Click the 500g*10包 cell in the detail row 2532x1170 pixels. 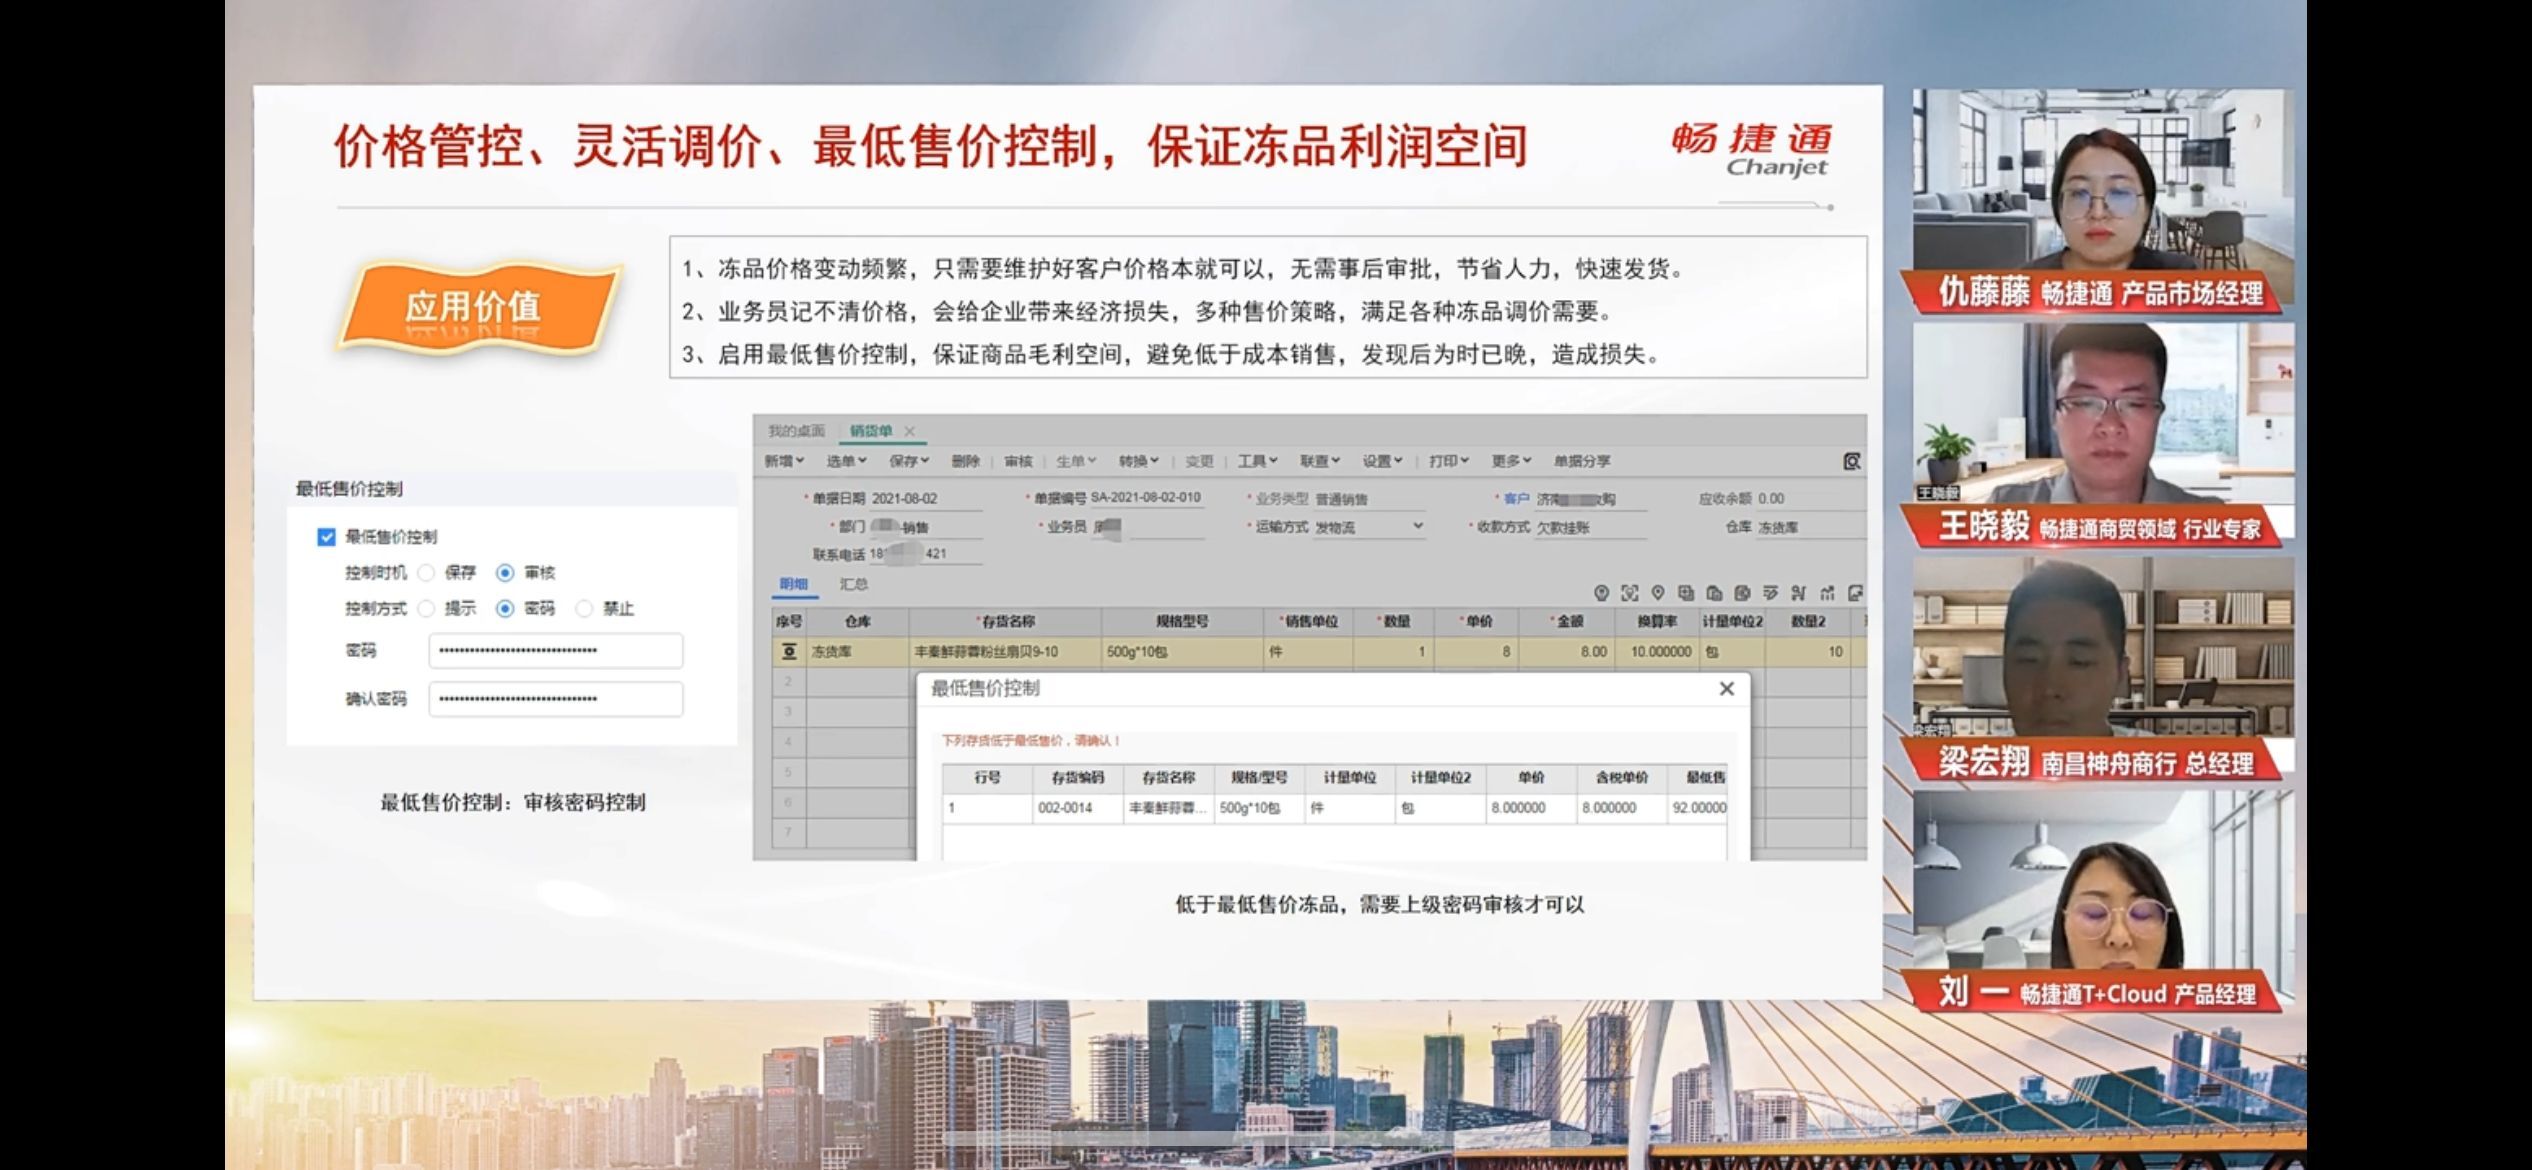tap(1182, 652)
